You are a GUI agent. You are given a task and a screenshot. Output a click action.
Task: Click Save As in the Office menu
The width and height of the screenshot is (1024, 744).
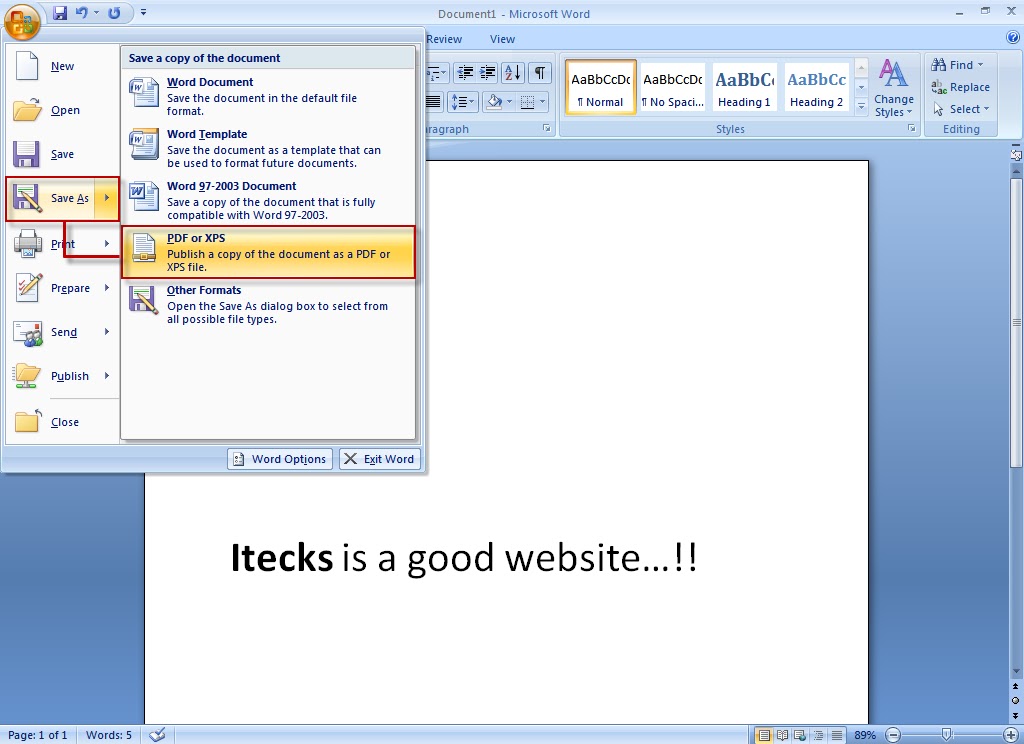(52, 198)
